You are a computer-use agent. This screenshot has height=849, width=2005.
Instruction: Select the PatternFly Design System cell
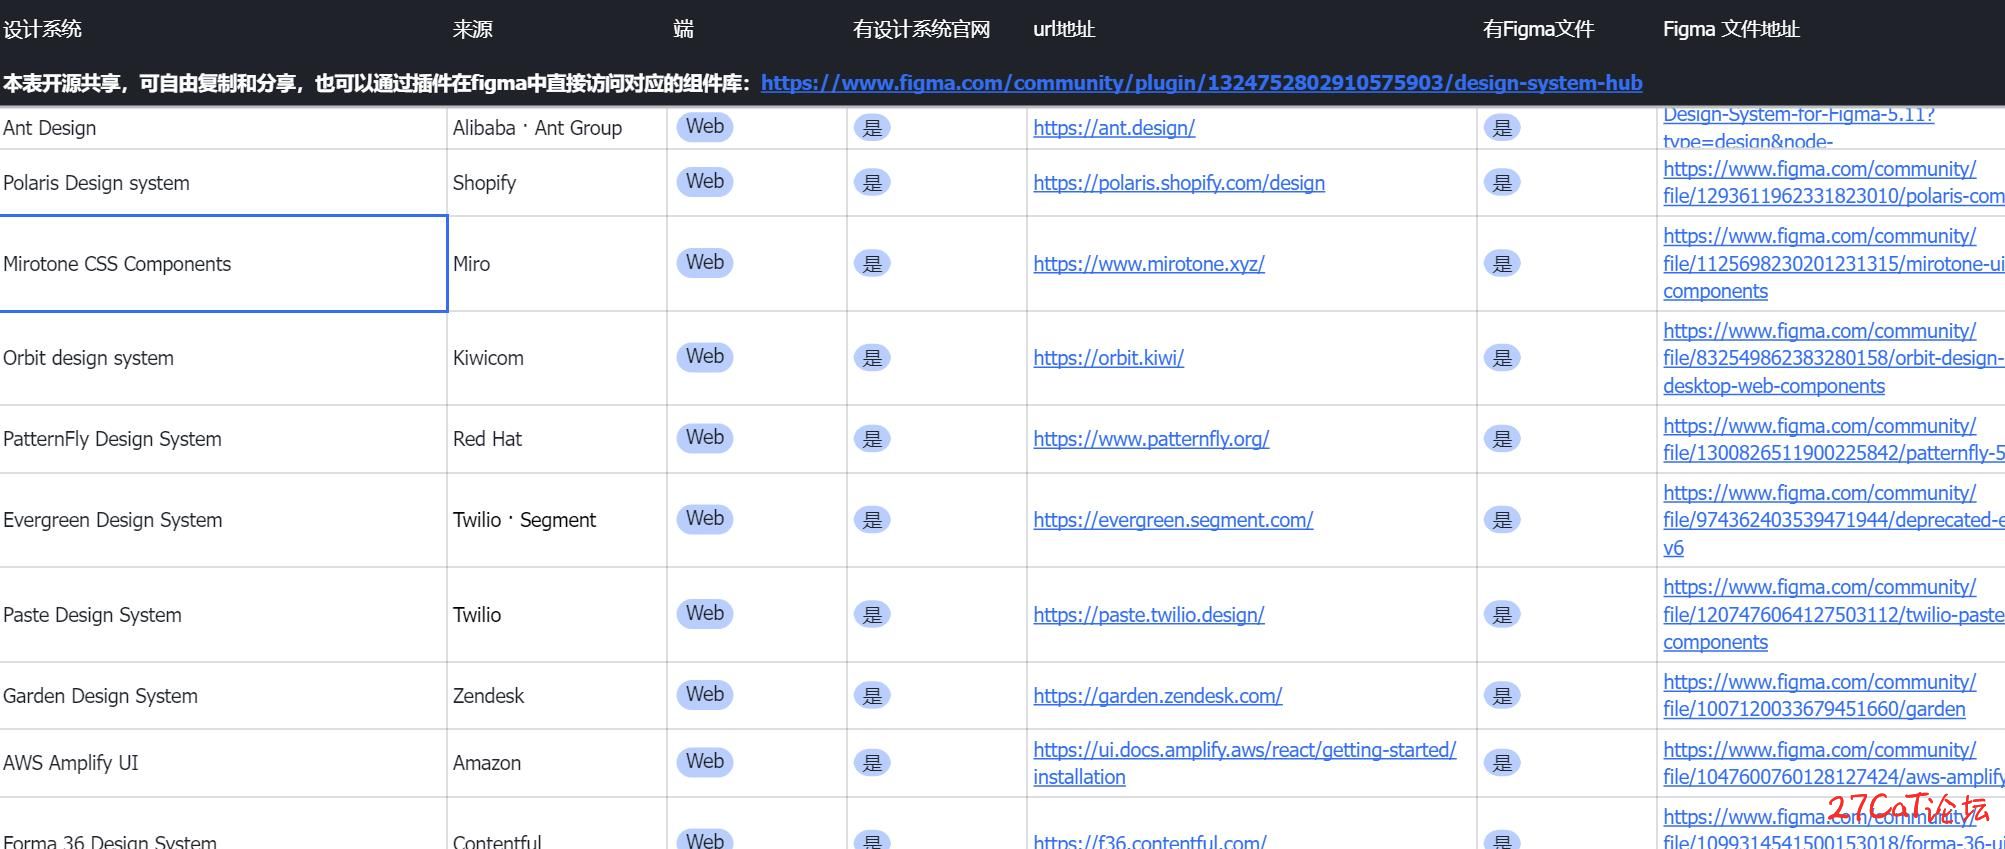[223, 439]
